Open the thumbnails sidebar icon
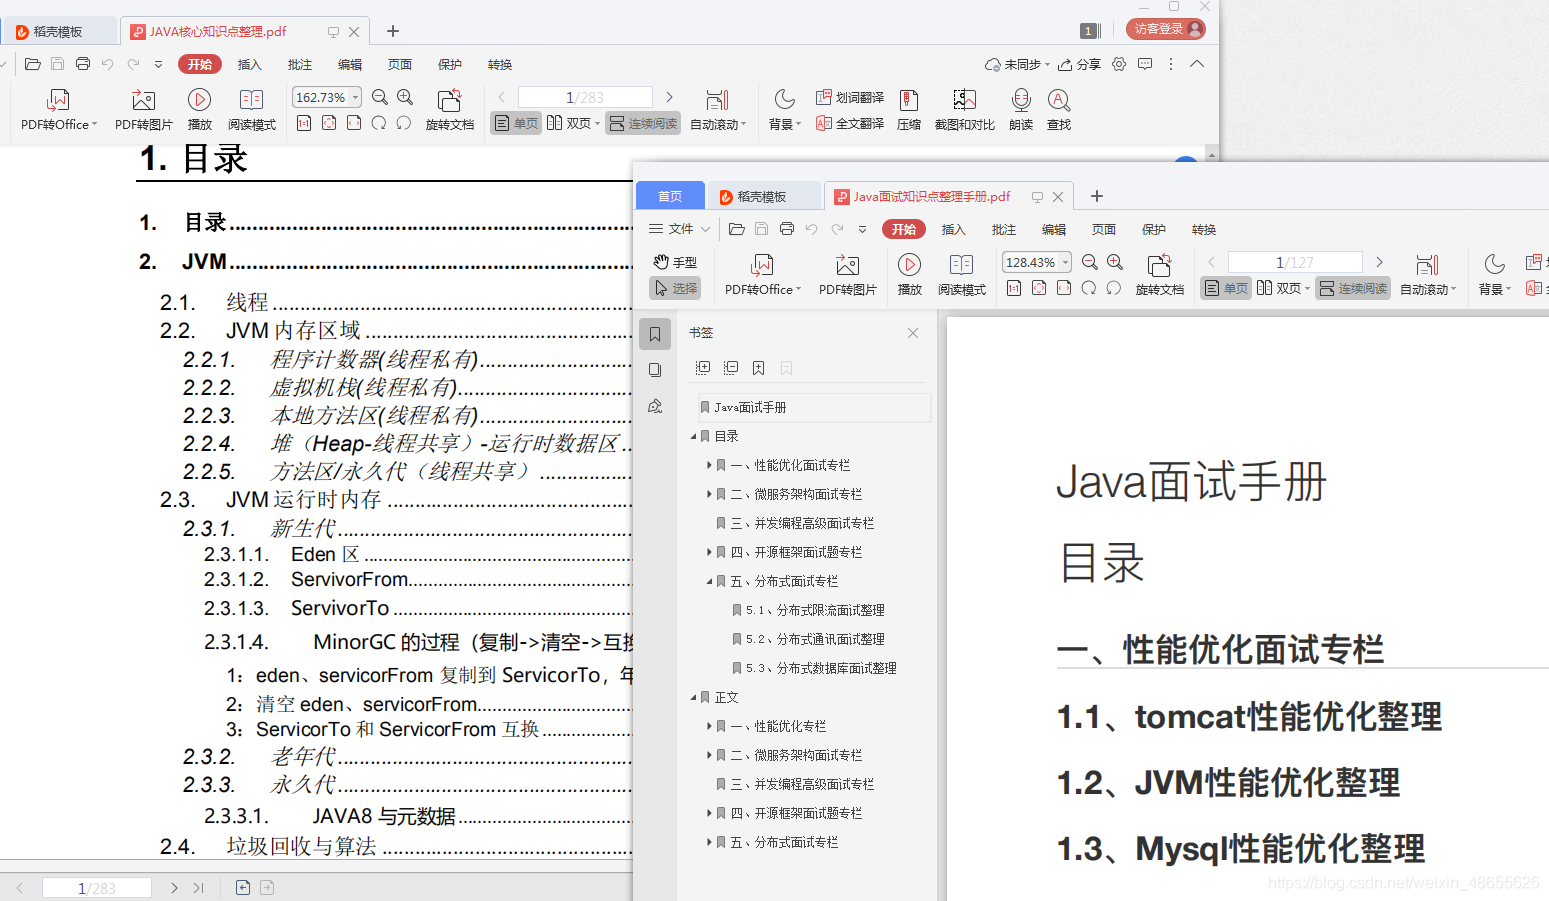The image size is (1549, 901). pyautogui.click(x=655, y=370)
